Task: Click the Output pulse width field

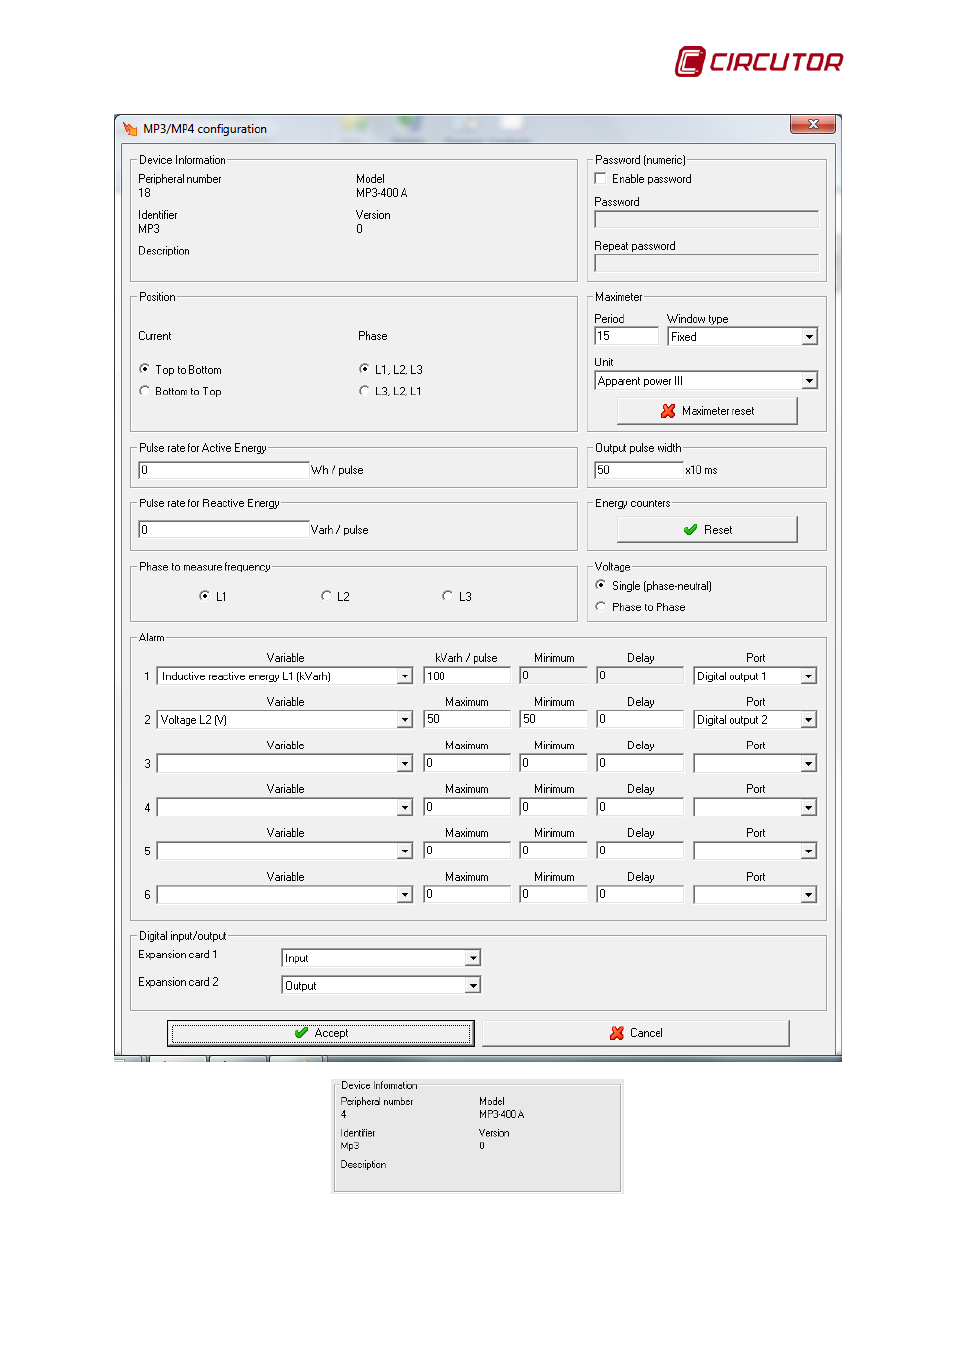Action: tap(638, 470)
